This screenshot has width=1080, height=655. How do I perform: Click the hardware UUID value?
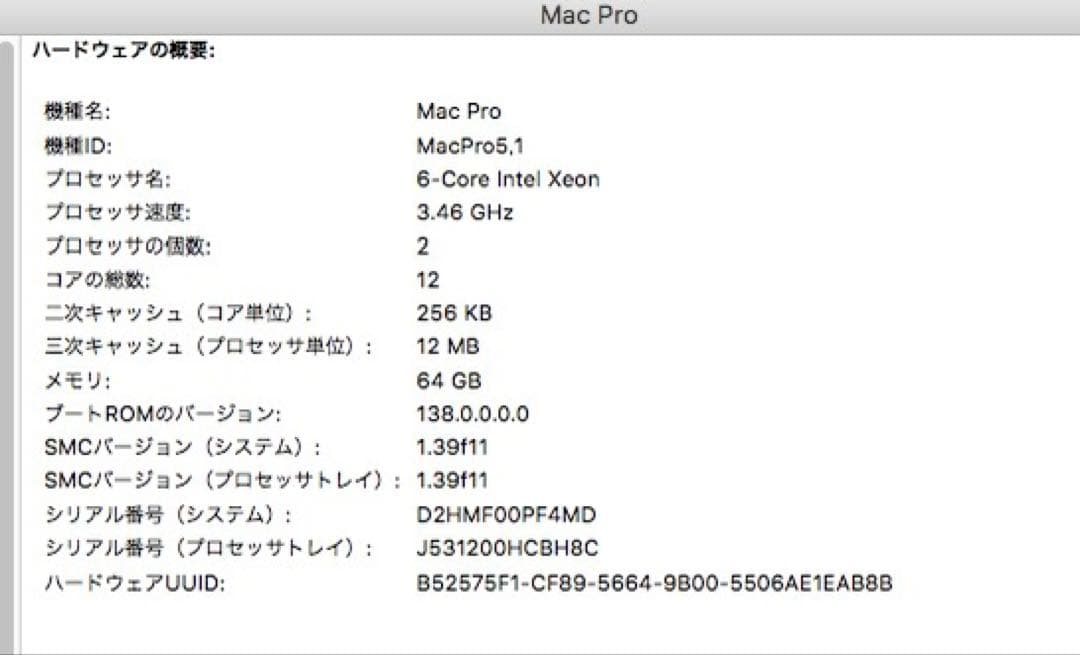point(655,582)
